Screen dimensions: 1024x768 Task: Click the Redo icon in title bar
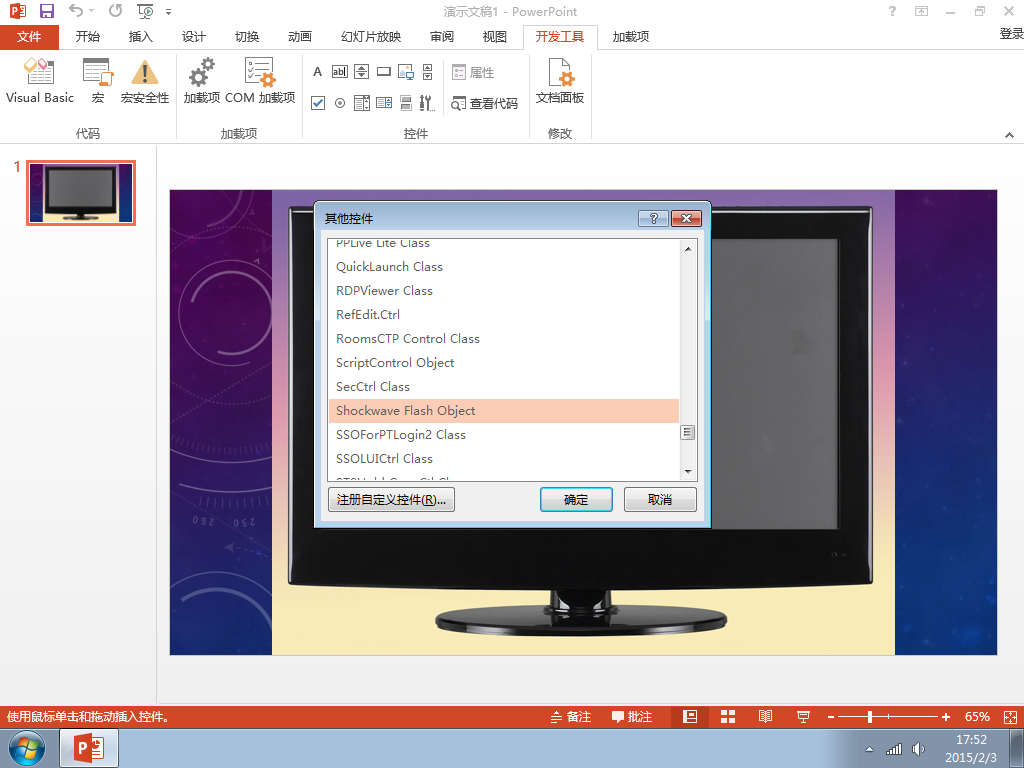click(116, 11)
